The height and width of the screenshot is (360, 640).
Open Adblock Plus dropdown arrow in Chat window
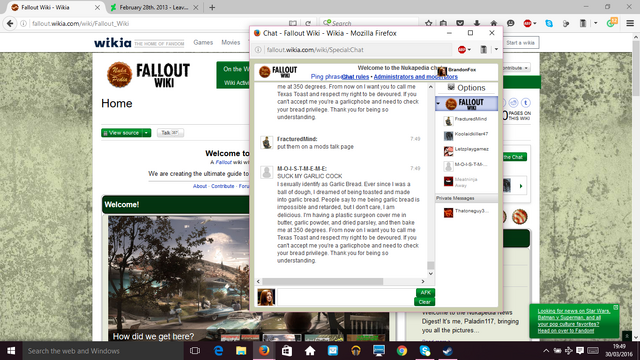tap(469, 50)
